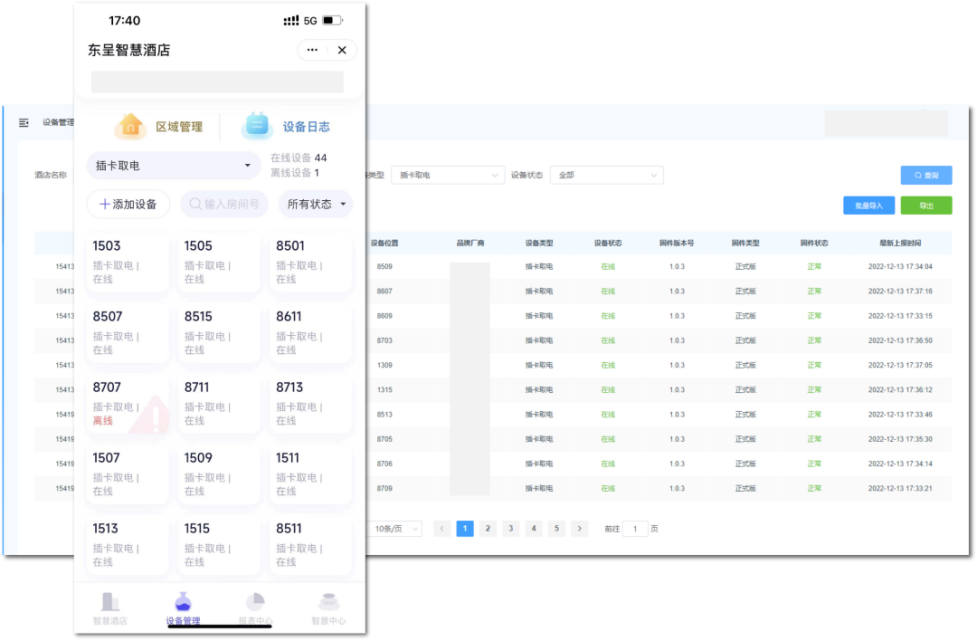
Task: Open the 所有状态 status filter dropdown
Action: (316, 204)
